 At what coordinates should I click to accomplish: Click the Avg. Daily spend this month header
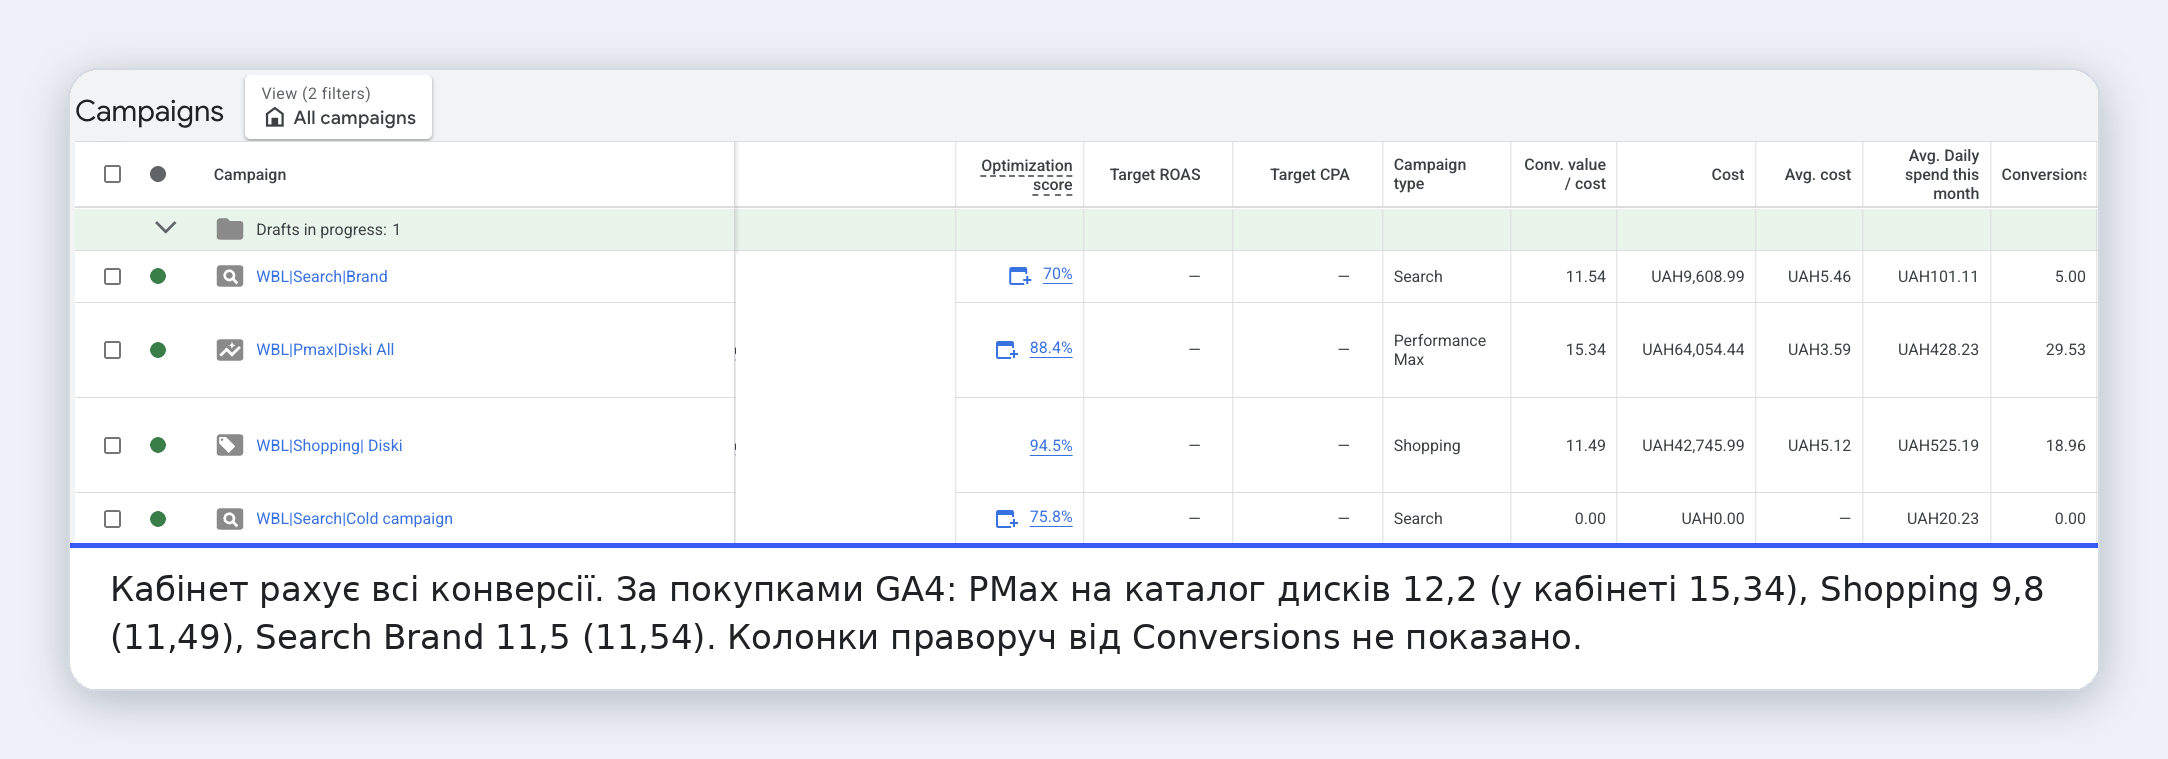coord(1942,175)
